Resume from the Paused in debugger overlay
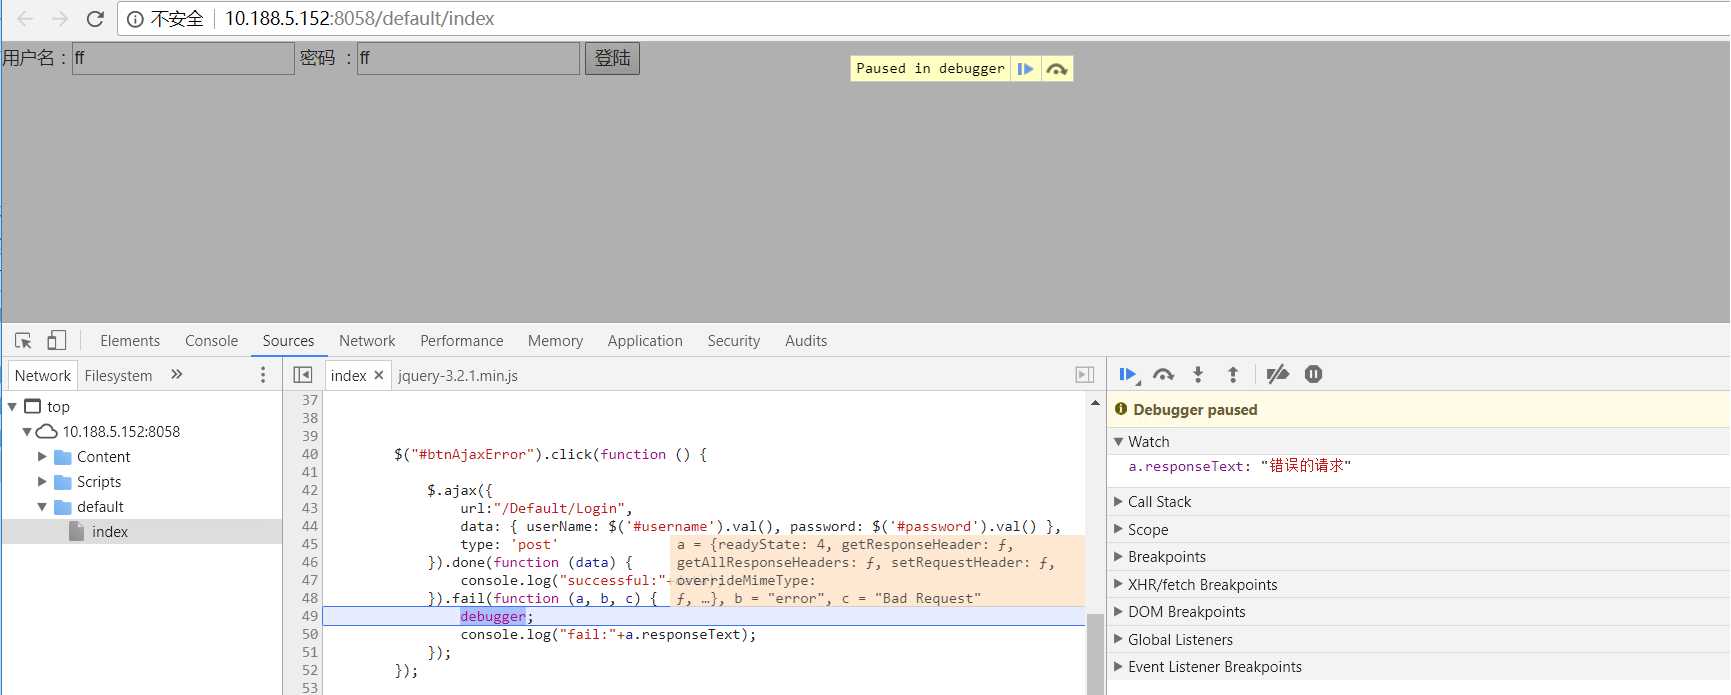Image resolution: width=1731 pixels, height=695 pixels. 1025,69
